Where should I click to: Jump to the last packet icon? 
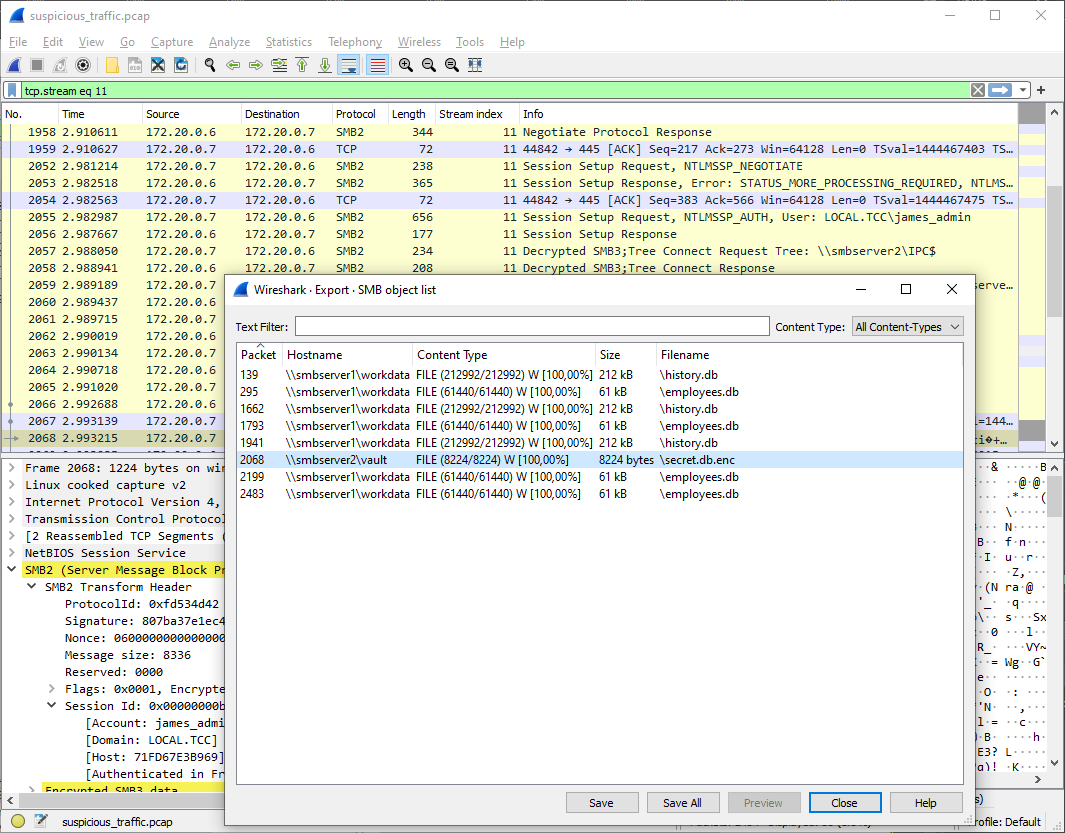[x=325, y=65]
